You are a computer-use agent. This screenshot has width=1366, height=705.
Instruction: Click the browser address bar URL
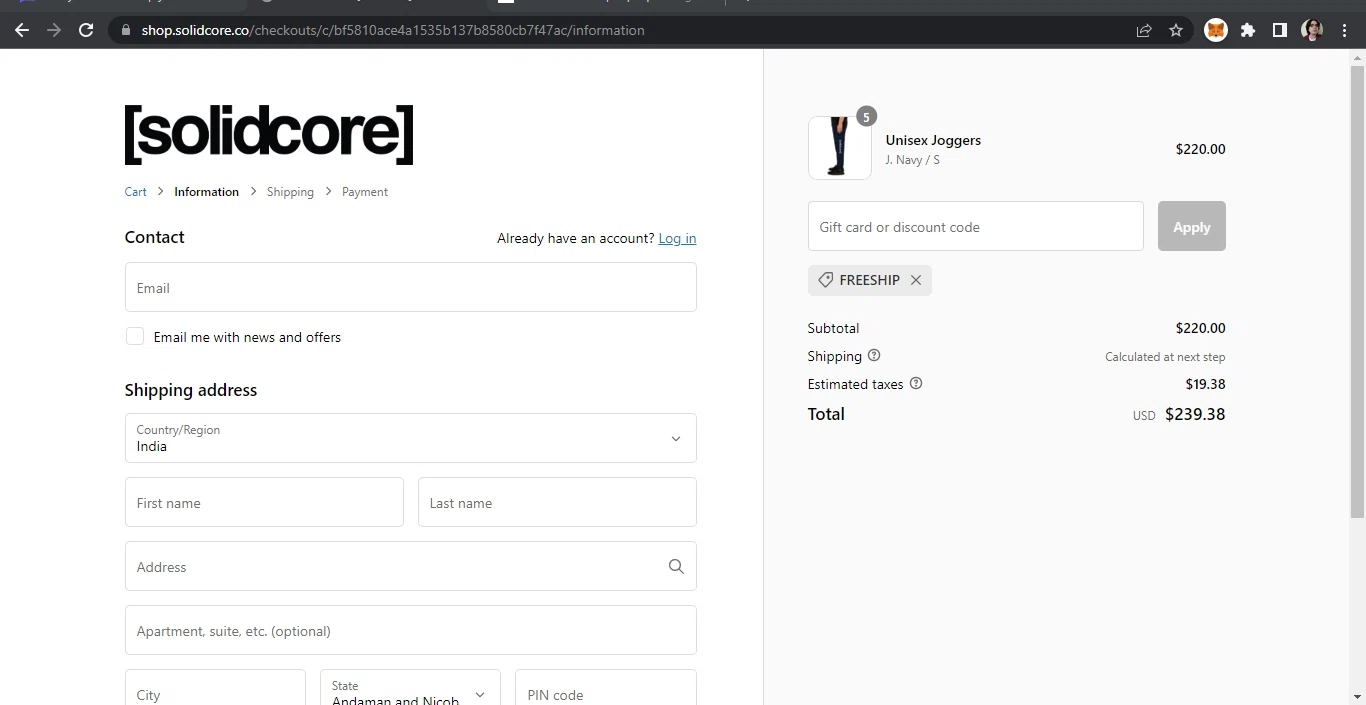[x=393, y=30]
